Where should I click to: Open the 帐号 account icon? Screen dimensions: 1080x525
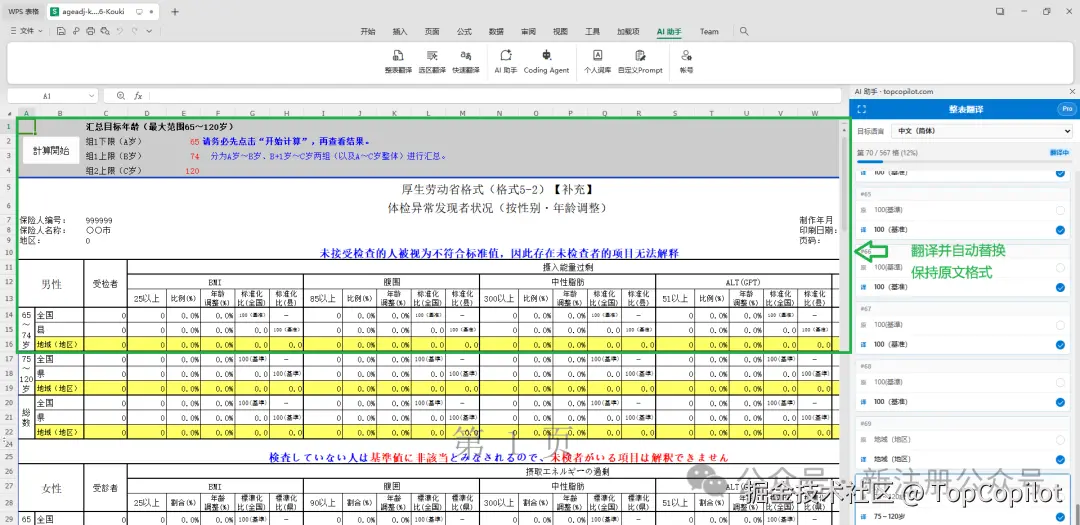tap(686, 56)
